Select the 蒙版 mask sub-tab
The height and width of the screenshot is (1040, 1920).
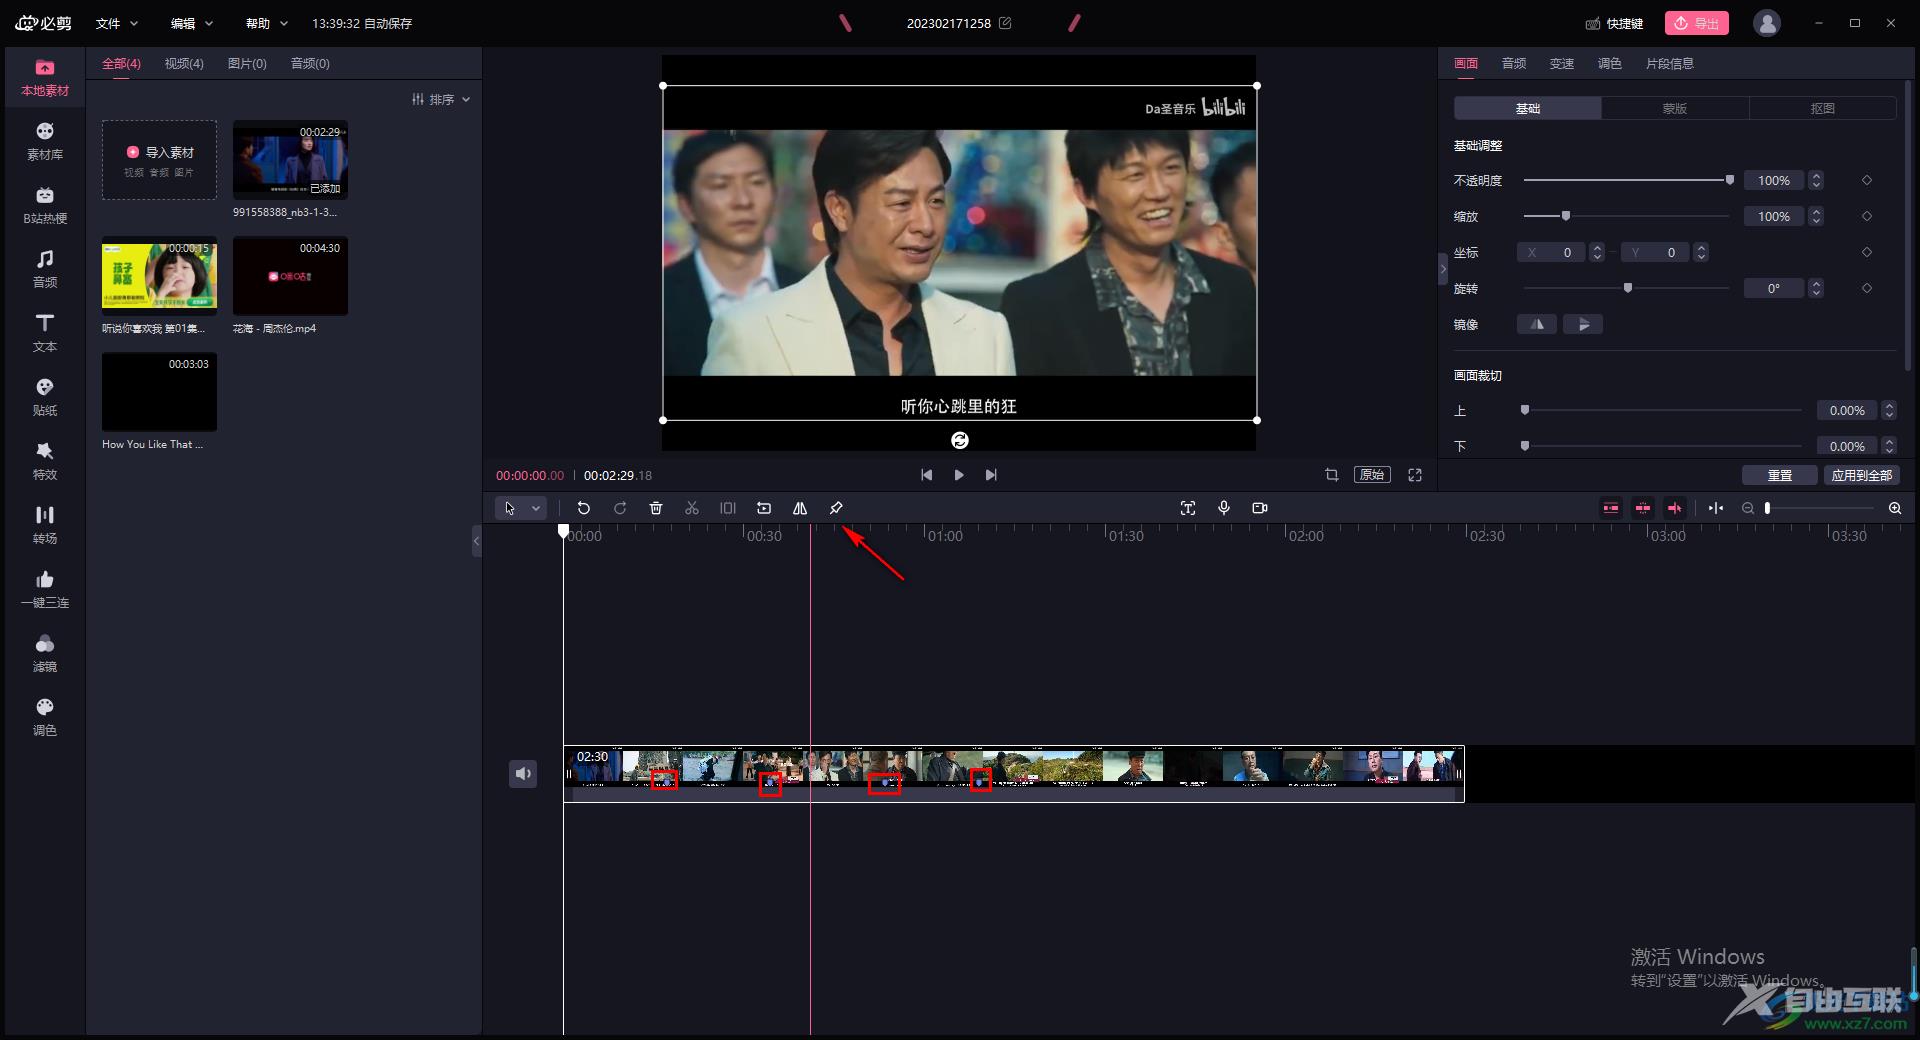click(x=1675, y=108)
